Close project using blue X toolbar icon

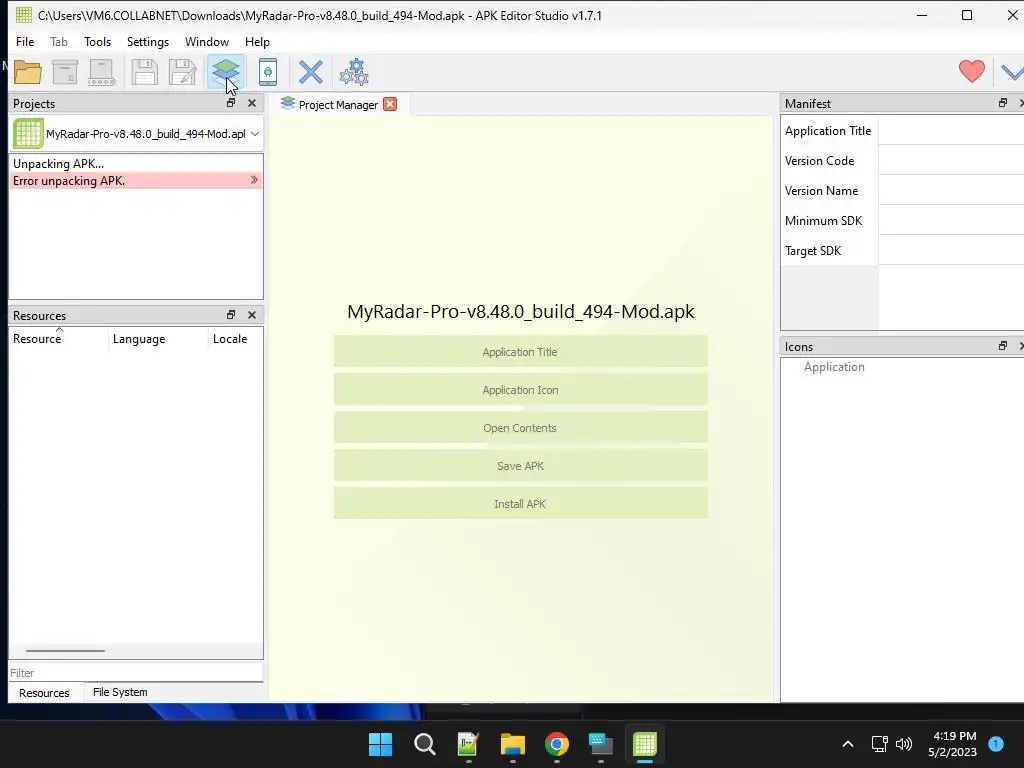coord(311,72)
